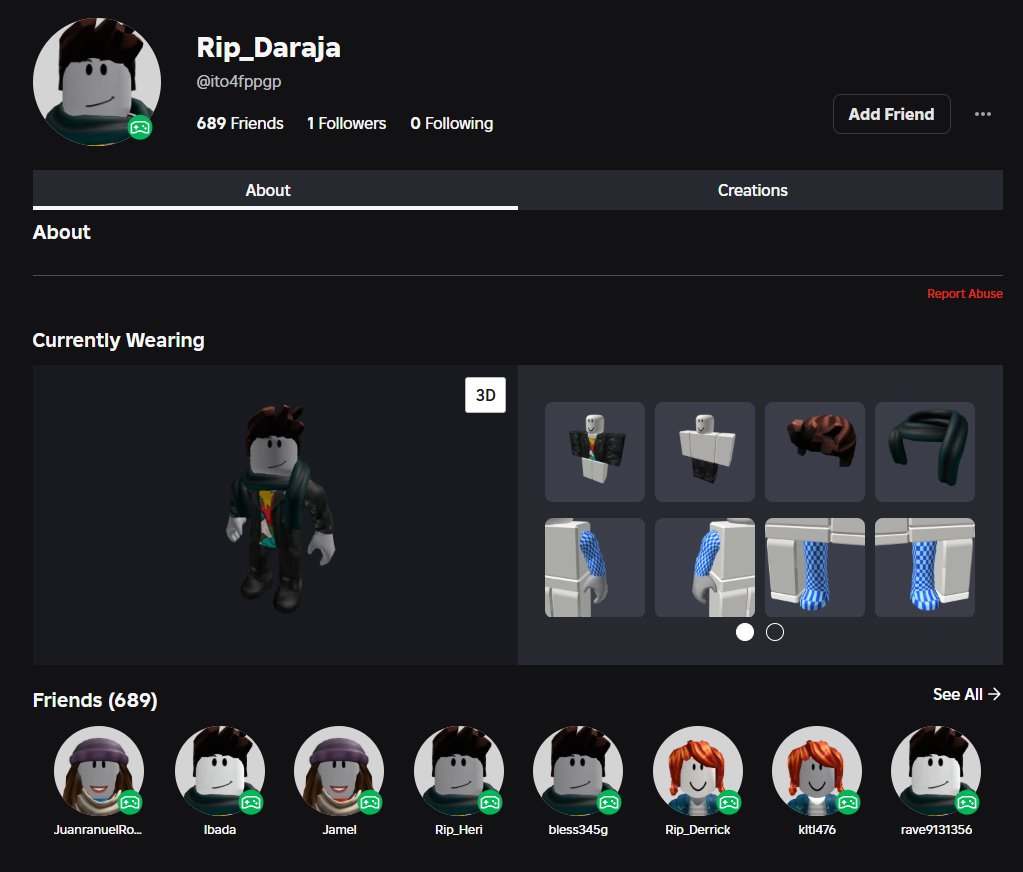
Task: Open See All friends link
Action: pyautogui.click(x=966, y=694)
